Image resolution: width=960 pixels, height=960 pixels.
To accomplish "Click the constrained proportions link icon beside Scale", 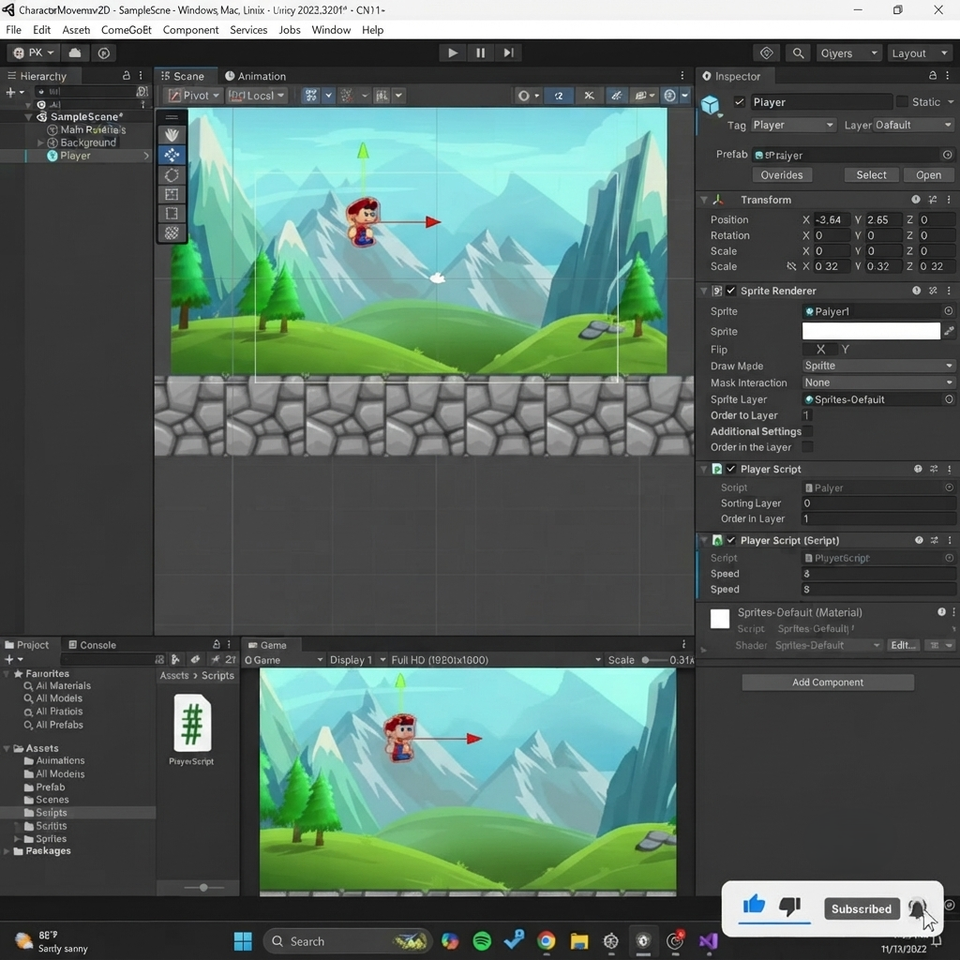I will [791, 266].
